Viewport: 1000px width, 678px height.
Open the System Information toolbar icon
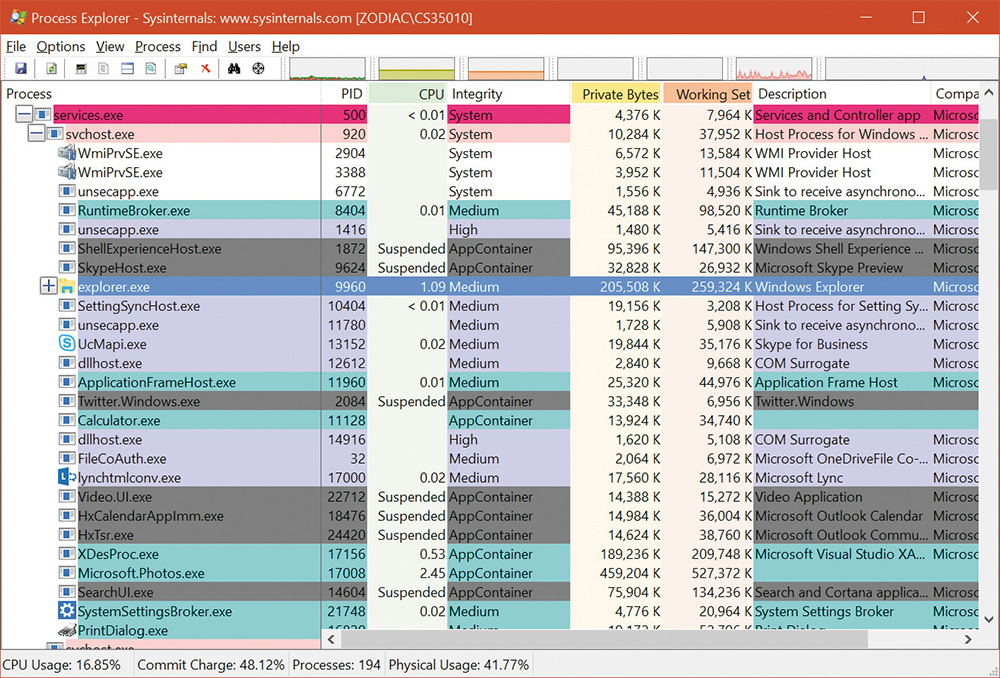[83, 69]
